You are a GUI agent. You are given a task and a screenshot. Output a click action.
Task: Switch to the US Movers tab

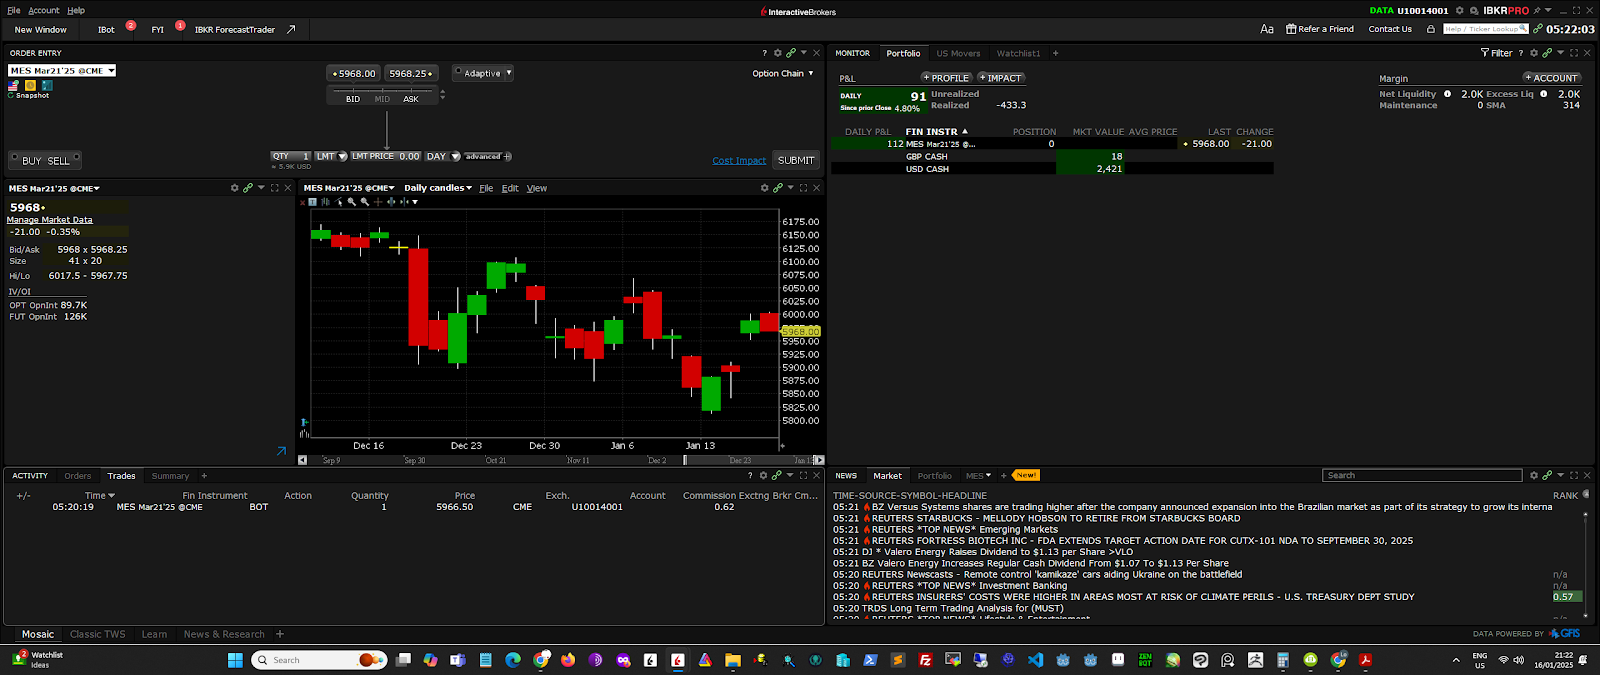coord(958,53)
